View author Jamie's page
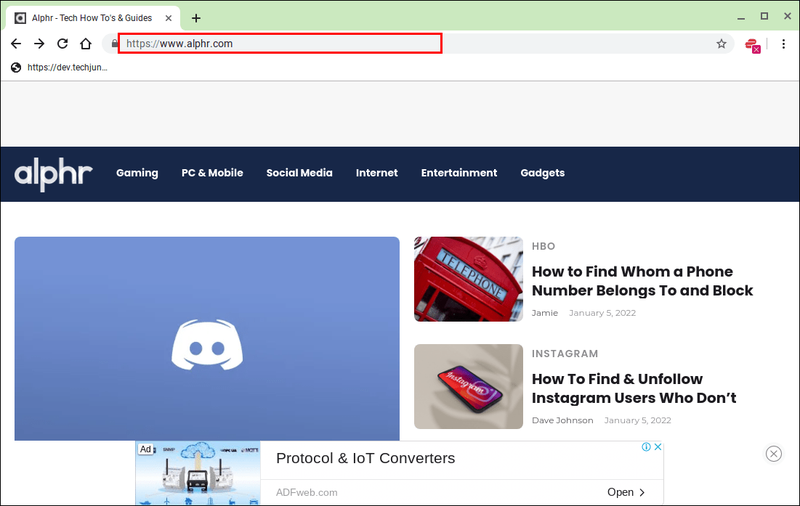800x506 pixels. pyautogui.click(x=545, y=313)
